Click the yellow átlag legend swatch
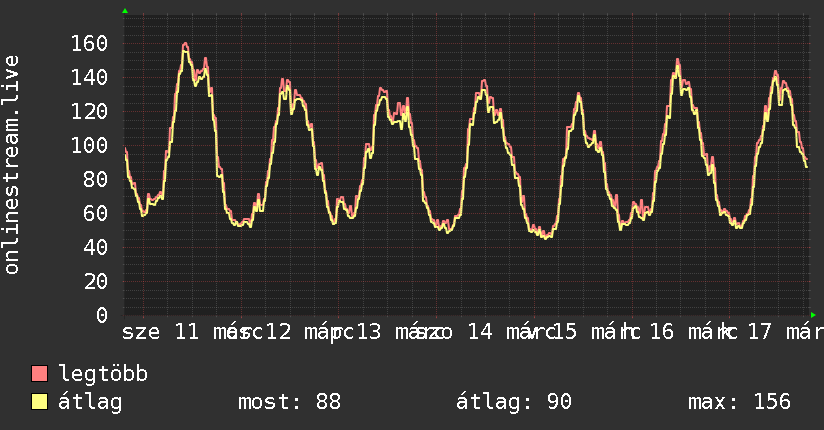Screen dimensions: 824x430 pyautogui.click(x=39, y=402)
